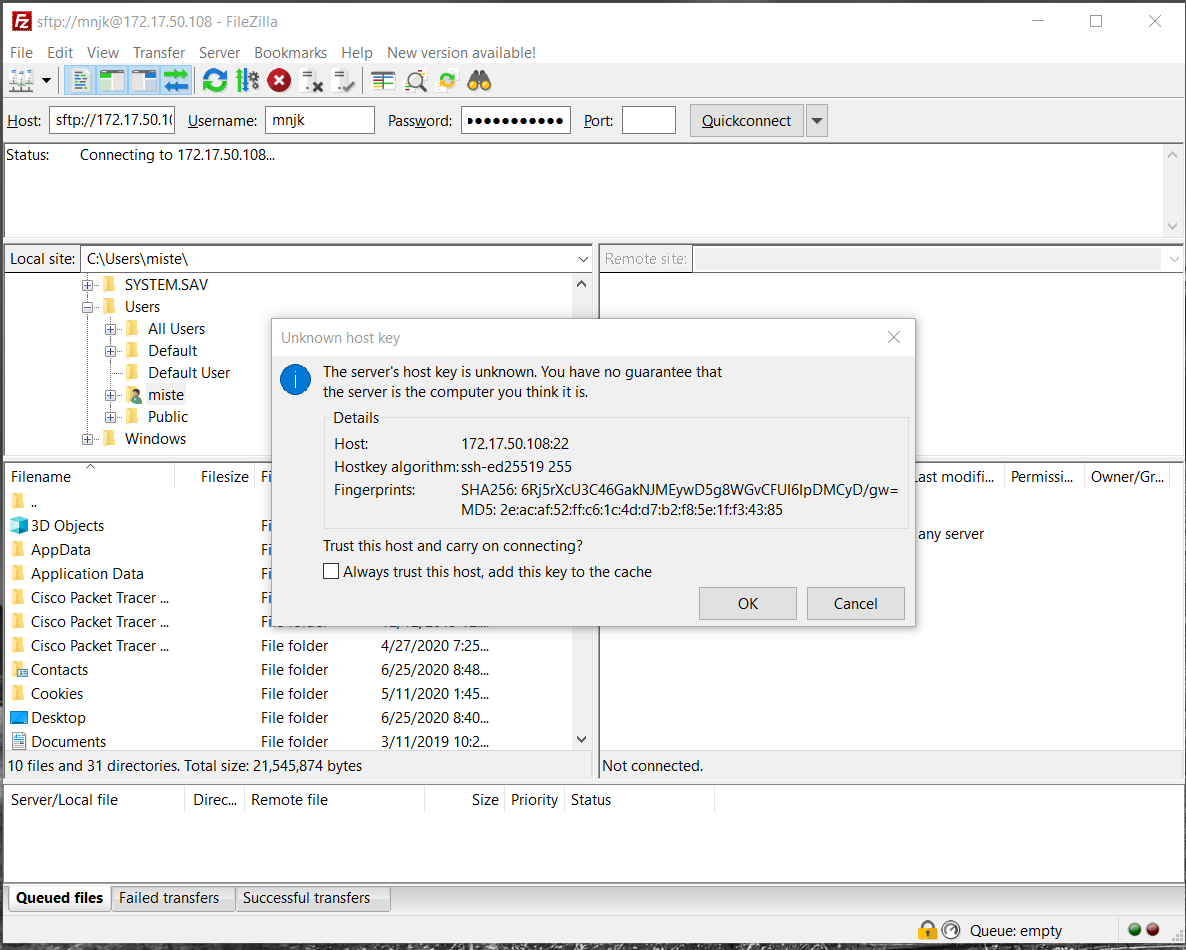This screenshot has height=950, width=1186.
Task: Open the Transfer menu
Action: coord(159,53)
